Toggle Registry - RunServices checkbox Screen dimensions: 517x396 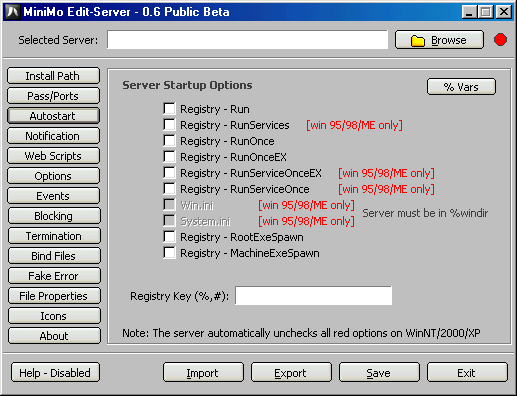[x=169, y=124]
